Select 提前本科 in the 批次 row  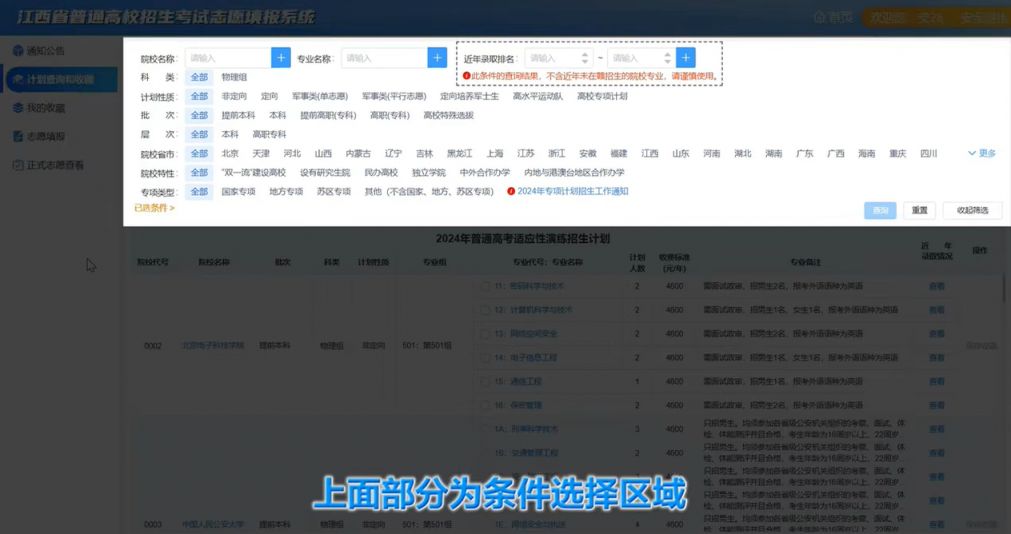pos(239,115)
